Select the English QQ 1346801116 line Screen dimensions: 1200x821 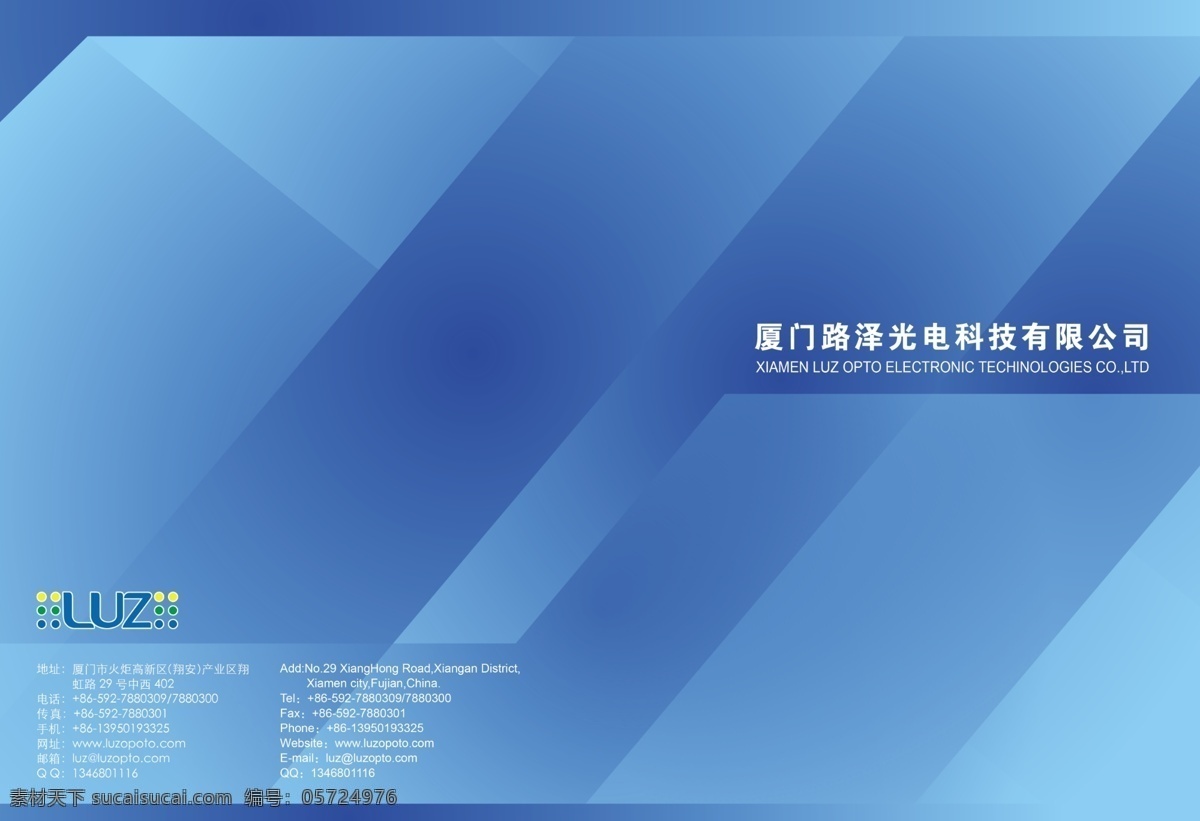(x=328, y=773)
